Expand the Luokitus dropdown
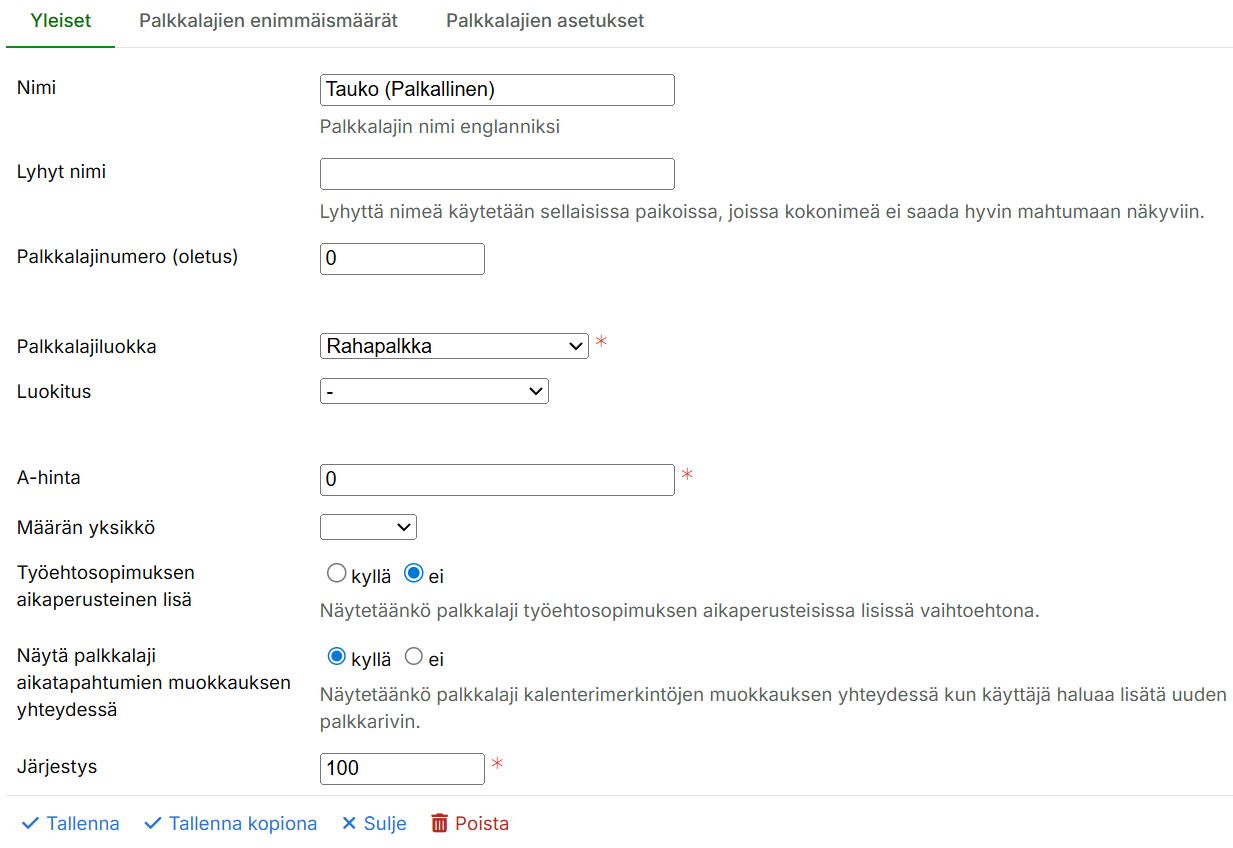 pos(434,391)
